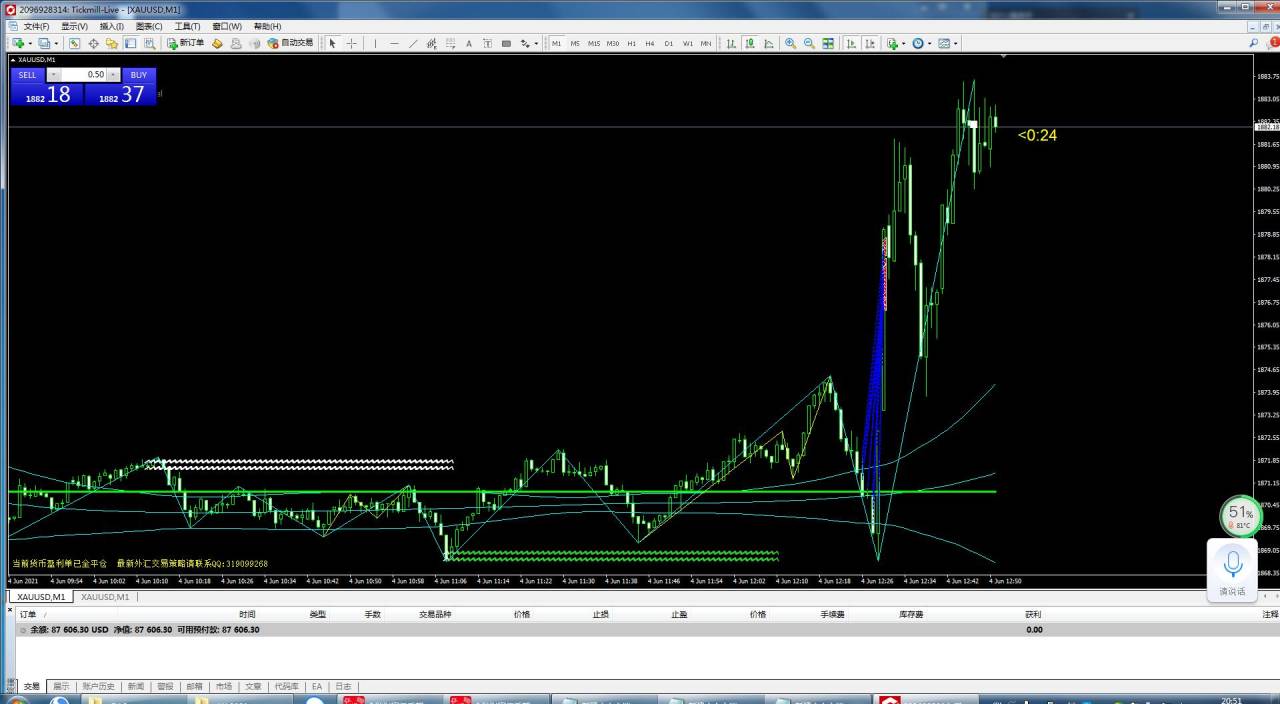Open 显示(V) menu
Viewport: 1280px width, 704px height.
click(74, 26)
